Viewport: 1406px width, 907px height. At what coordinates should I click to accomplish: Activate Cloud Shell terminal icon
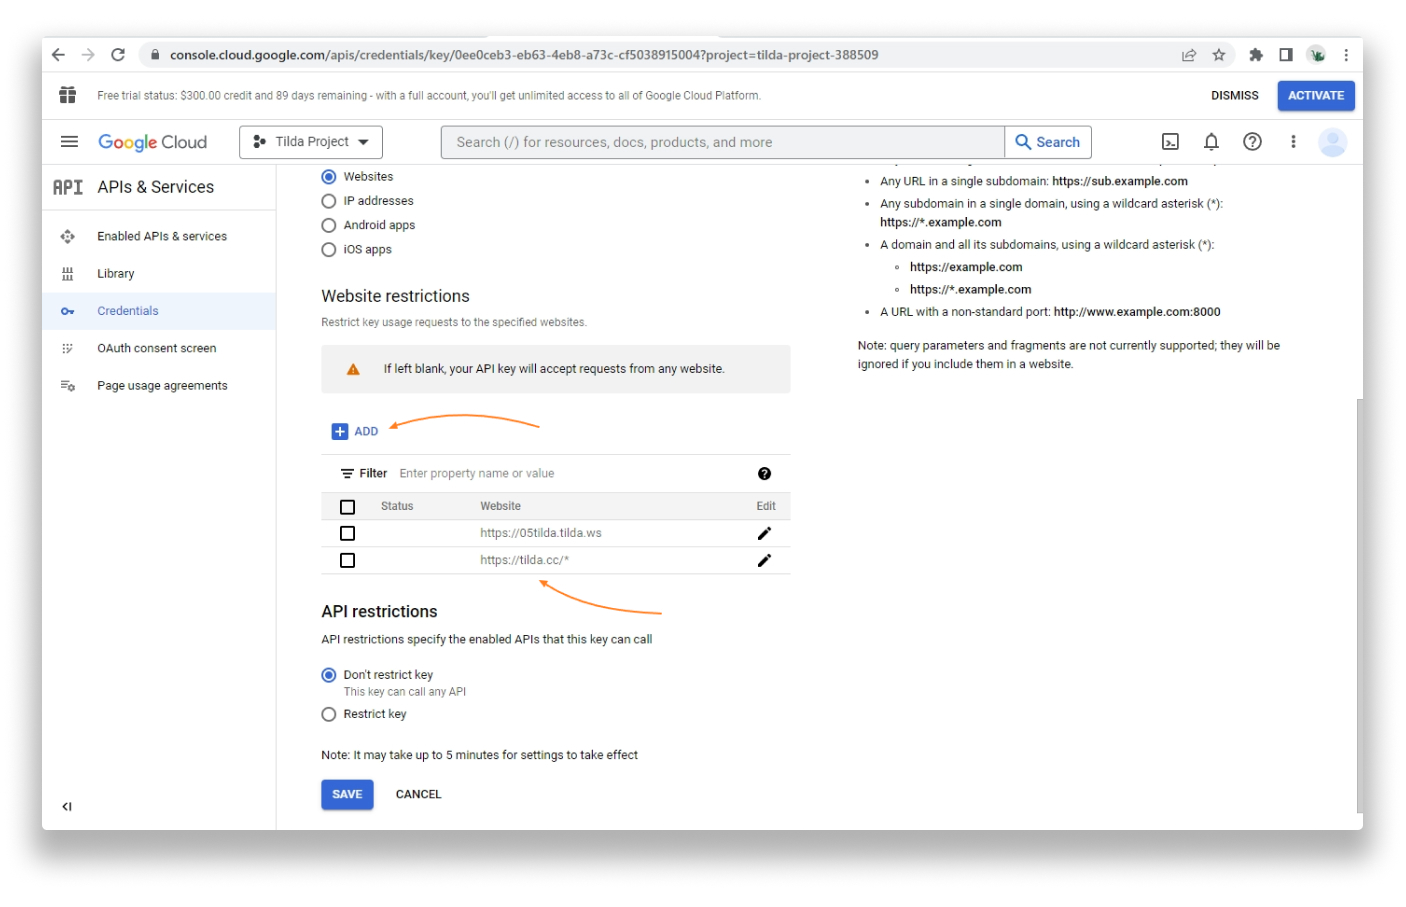pos(1170,142)
